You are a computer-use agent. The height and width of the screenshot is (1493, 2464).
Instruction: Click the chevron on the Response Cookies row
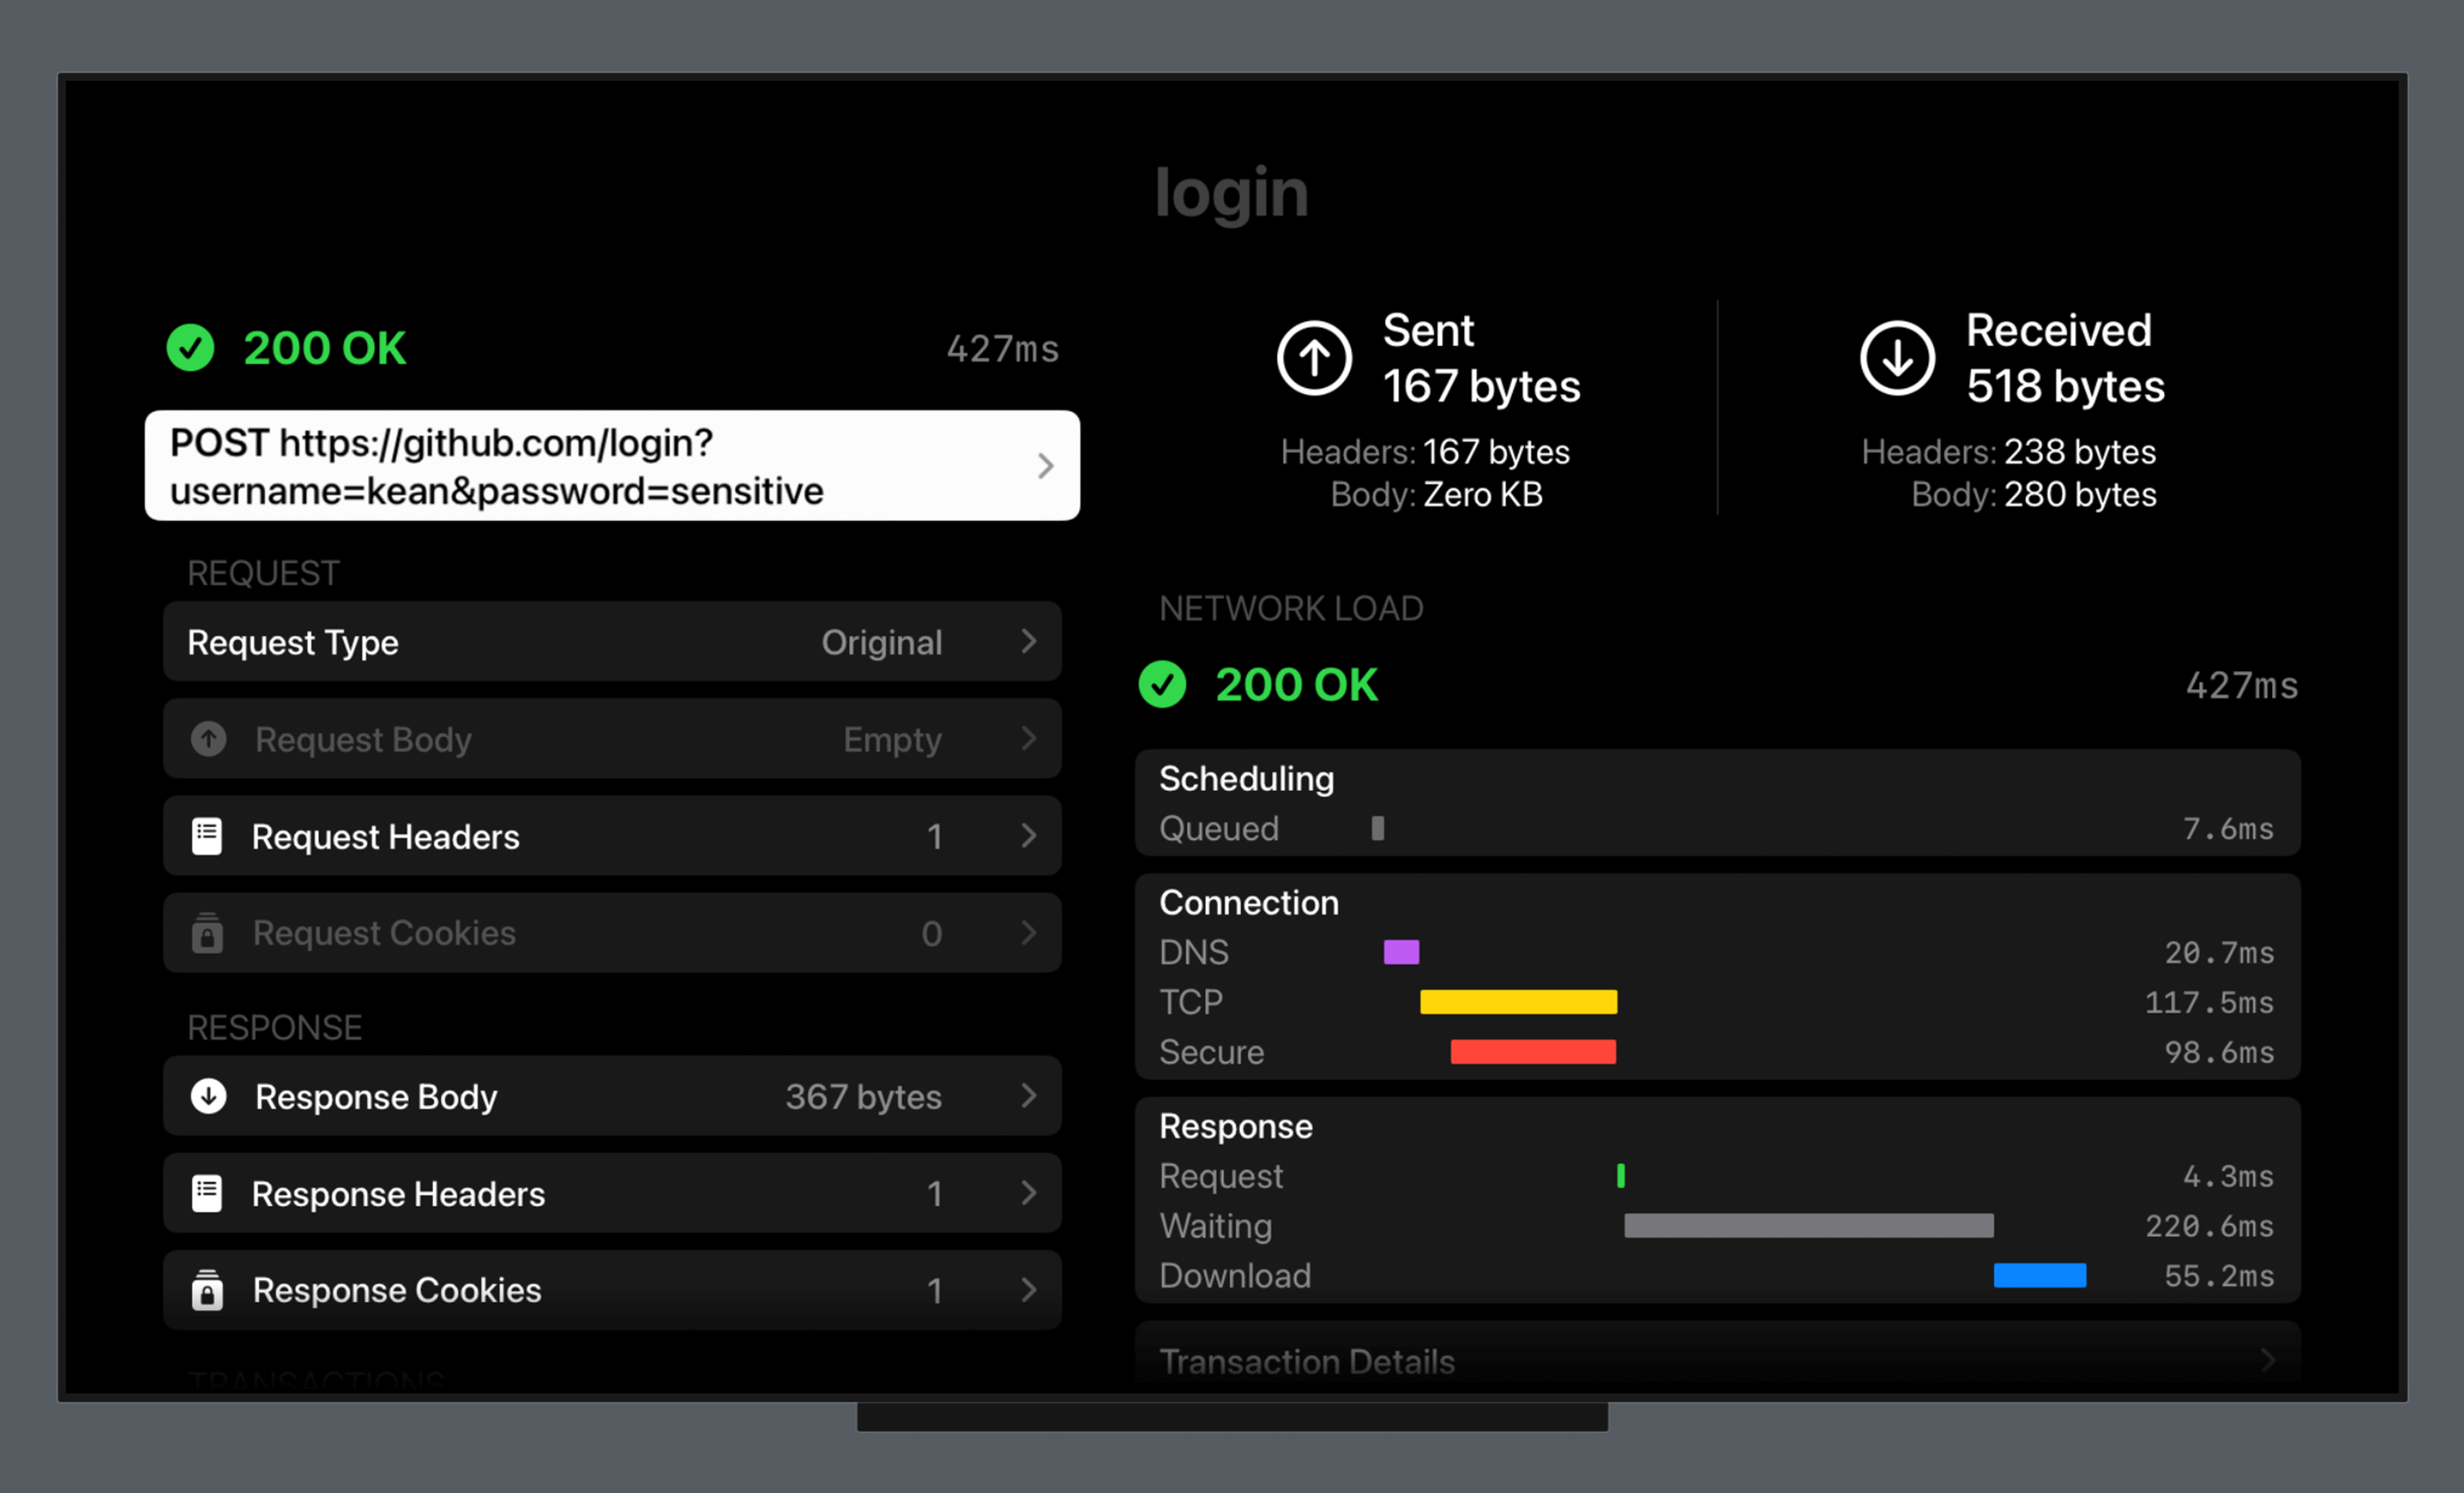tap(1029, 1289)
